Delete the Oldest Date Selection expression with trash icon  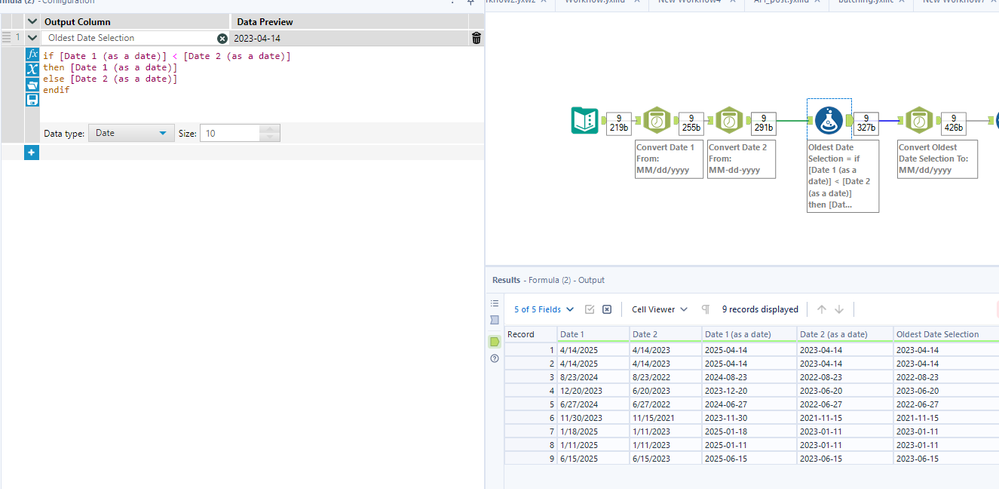point(476,38)
